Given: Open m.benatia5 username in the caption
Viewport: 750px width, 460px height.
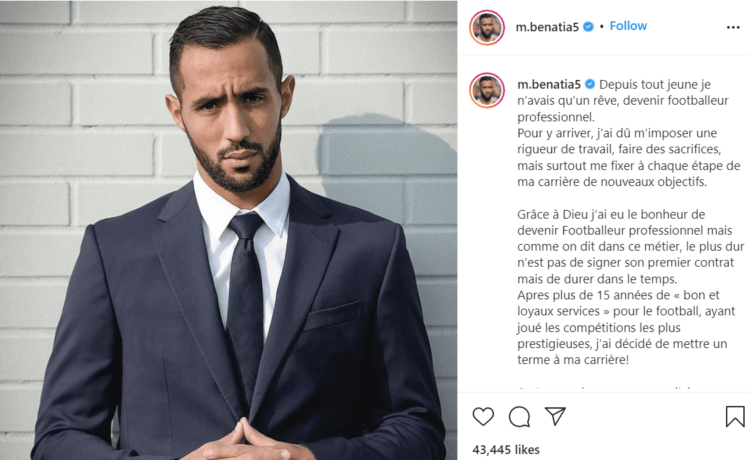Looking at the screenshot, I should (x=549, y=85).
